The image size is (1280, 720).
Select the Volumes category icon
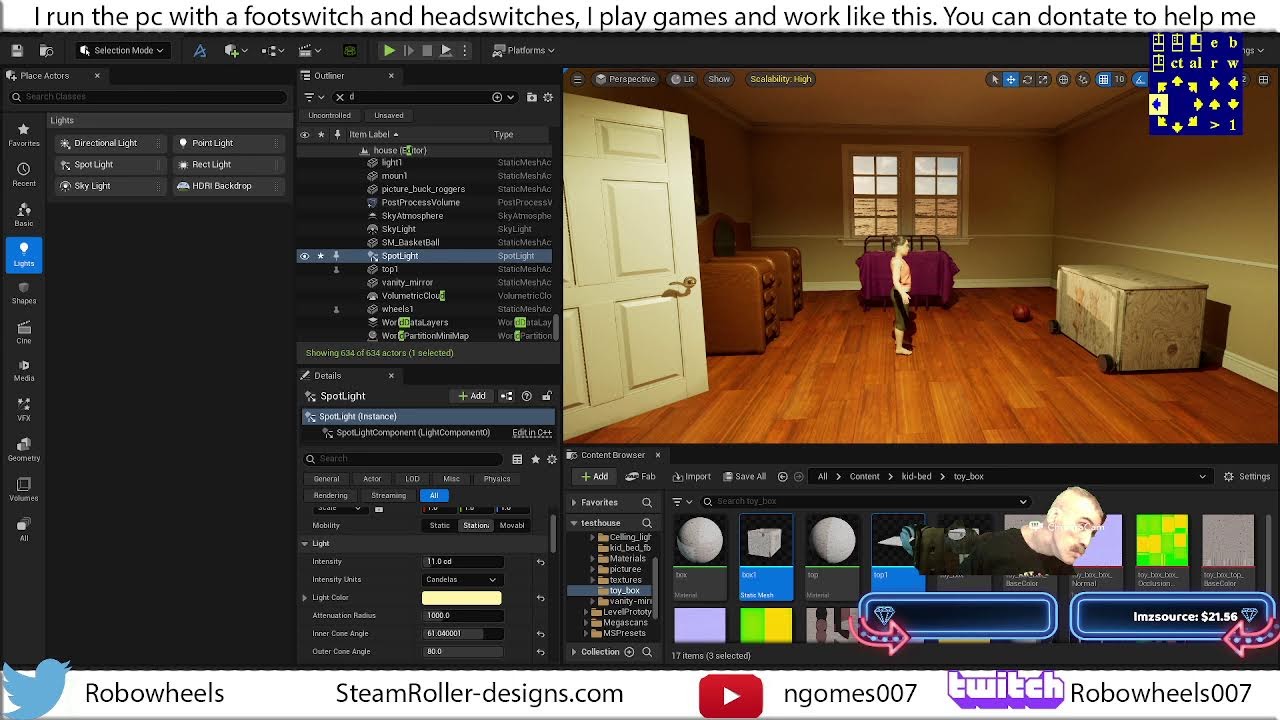click(x=24, y=490)
